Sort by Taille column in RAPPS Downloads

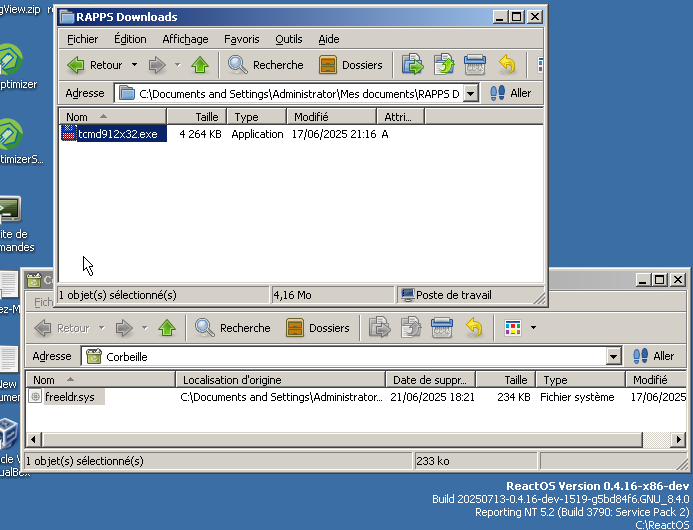196,117
